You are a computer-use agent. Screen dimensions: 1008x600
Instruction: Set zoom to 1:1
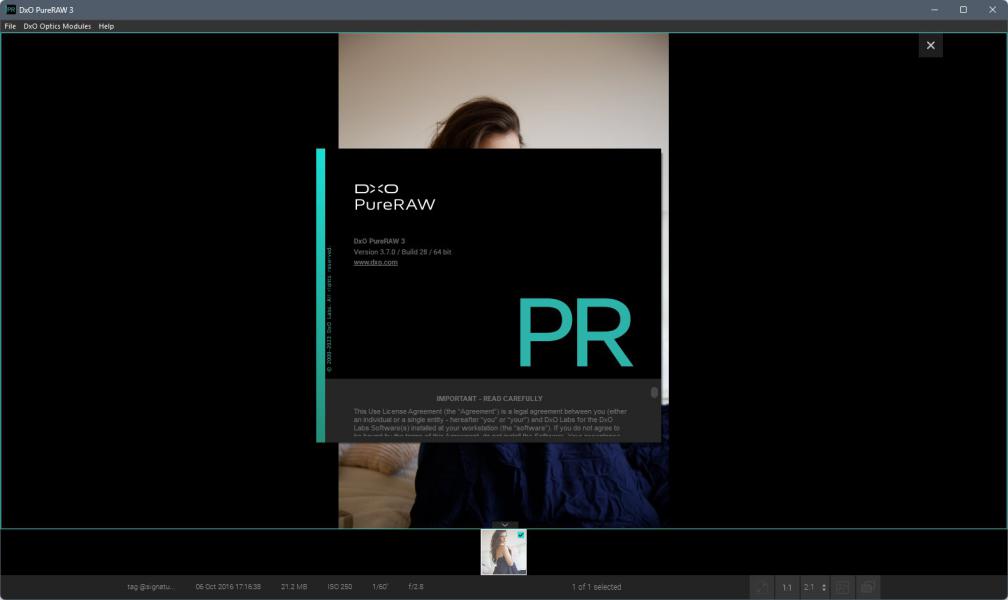pos(787,587)
